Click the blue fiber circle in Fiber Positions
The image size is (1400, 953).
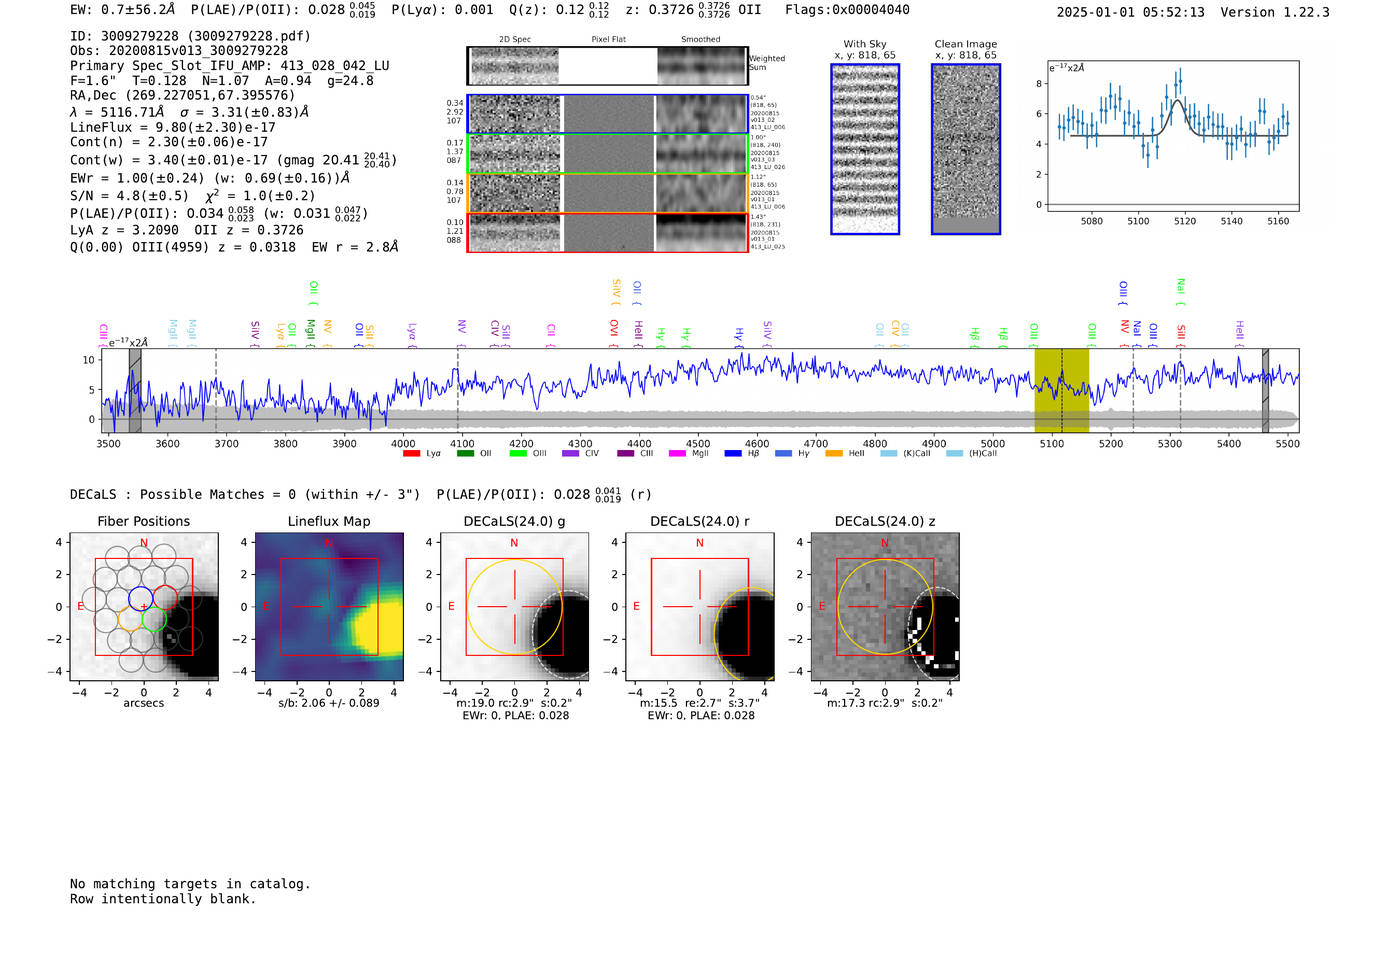141,599
